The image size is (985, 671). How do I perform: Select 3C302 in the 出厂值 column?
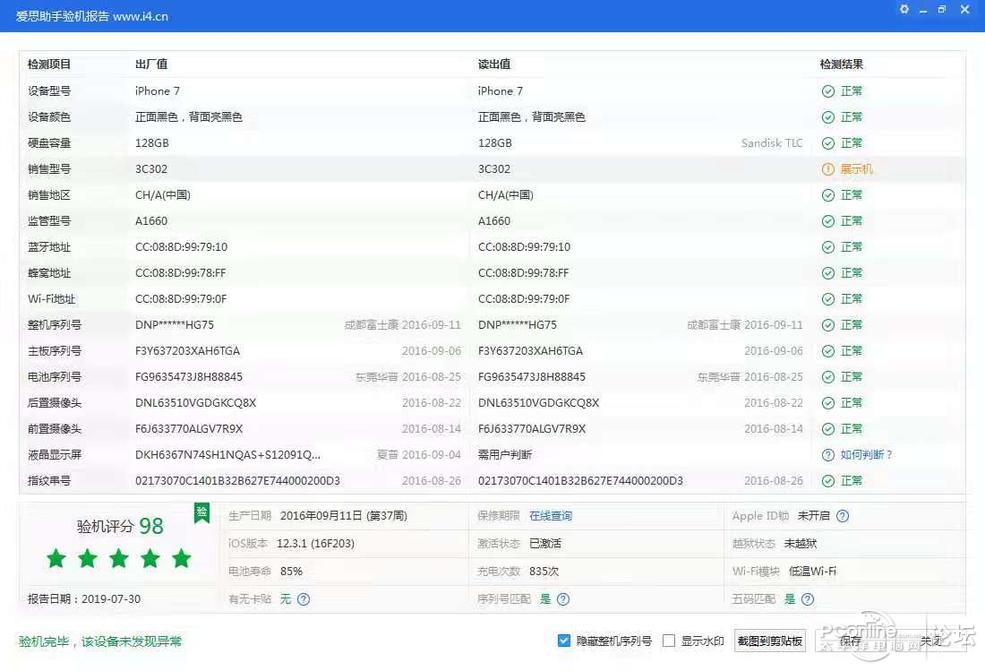(x=151, y=169)
